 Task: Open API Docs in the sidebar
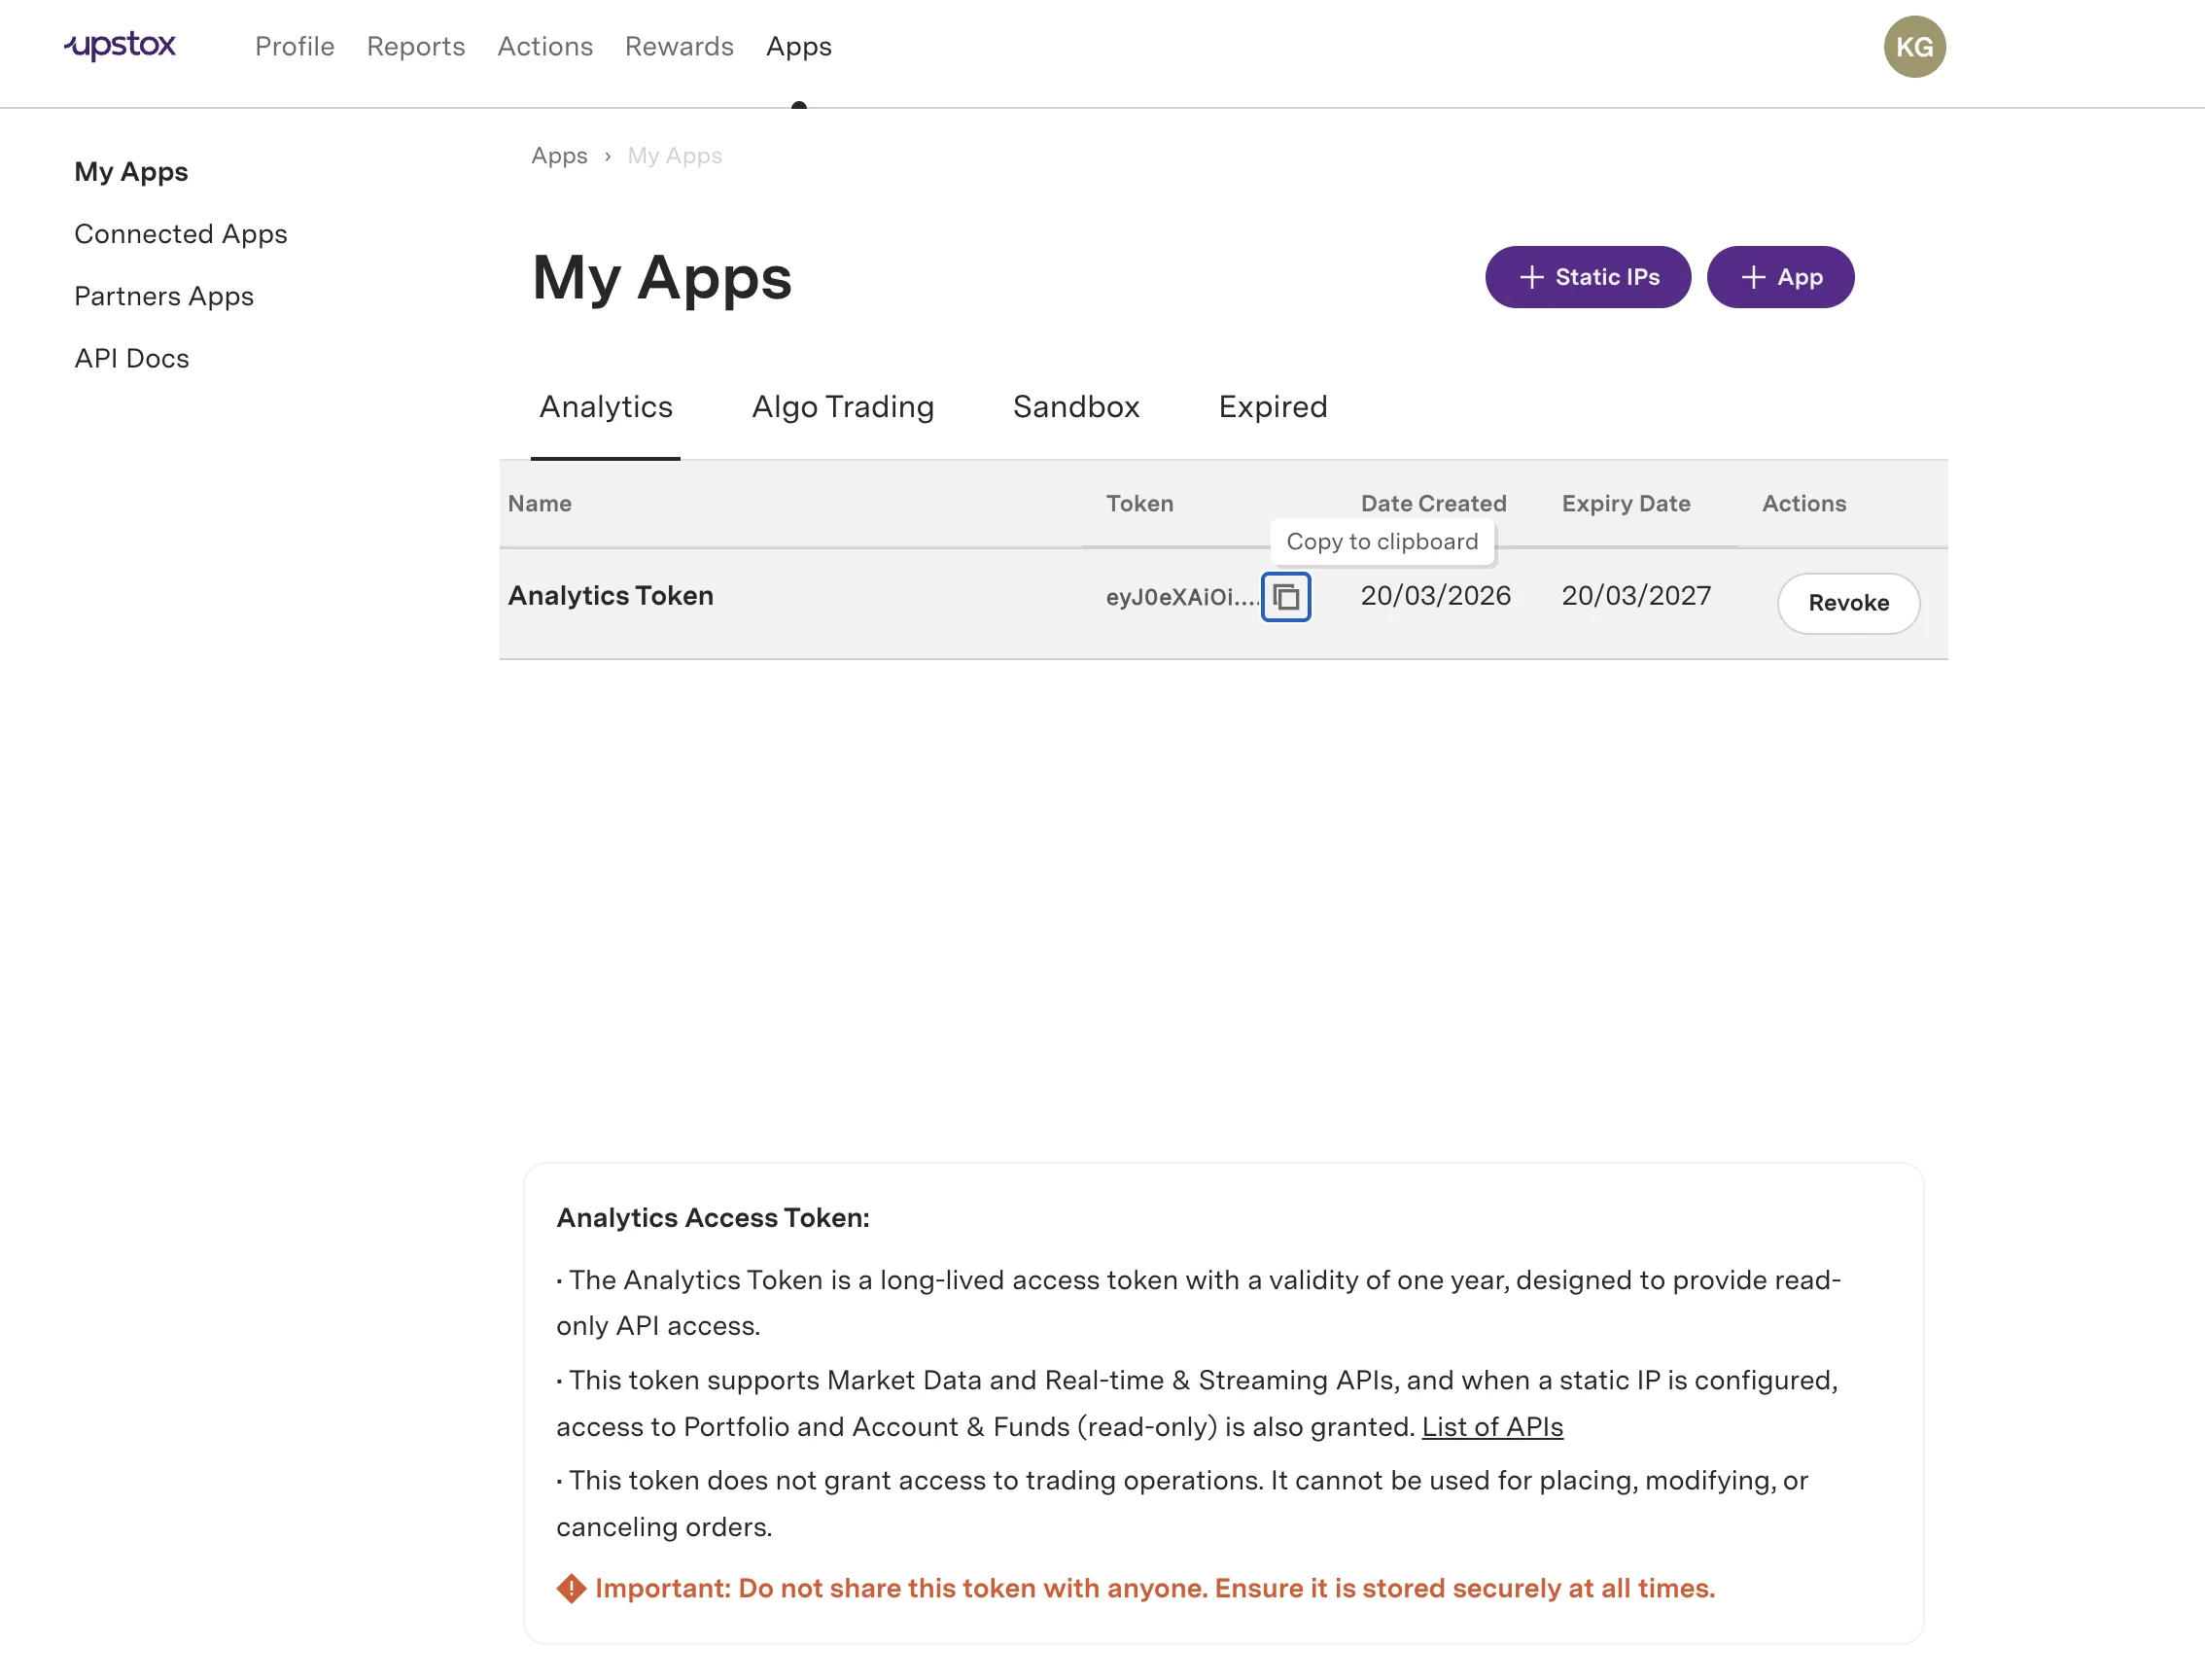[132, 358]
